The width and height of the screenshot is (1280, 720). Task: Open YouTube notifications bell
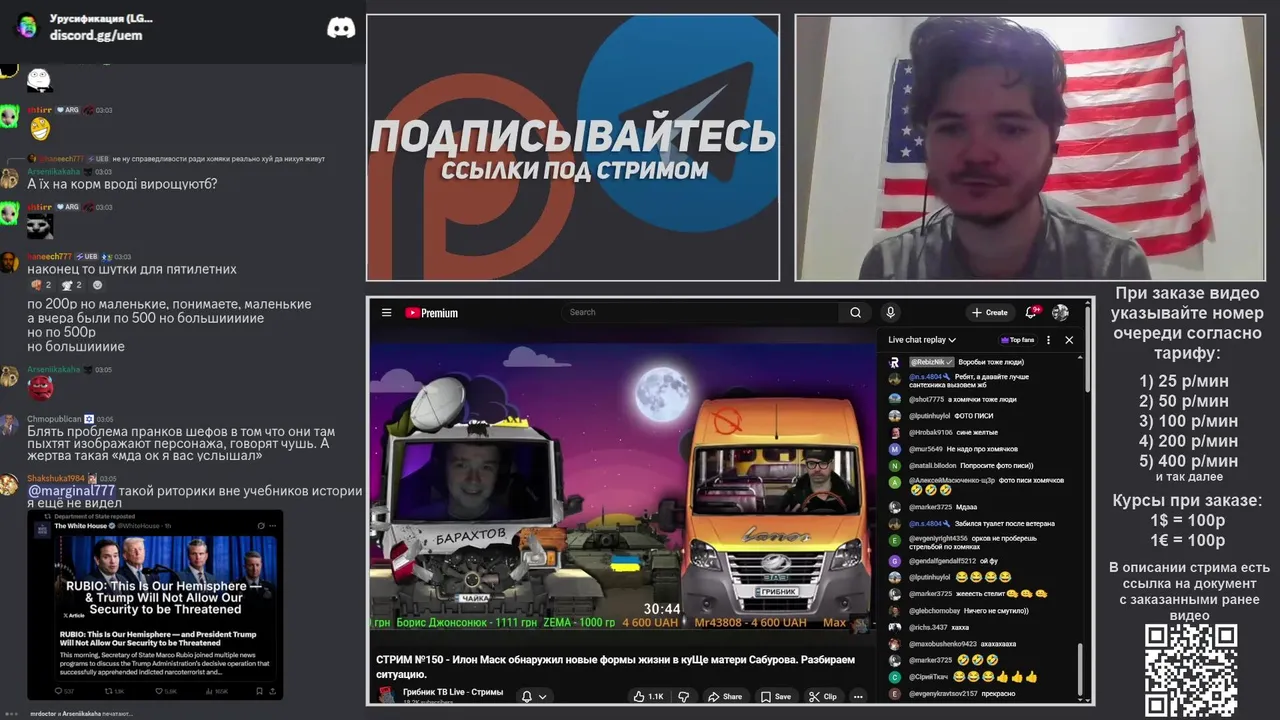(1033, 312)
